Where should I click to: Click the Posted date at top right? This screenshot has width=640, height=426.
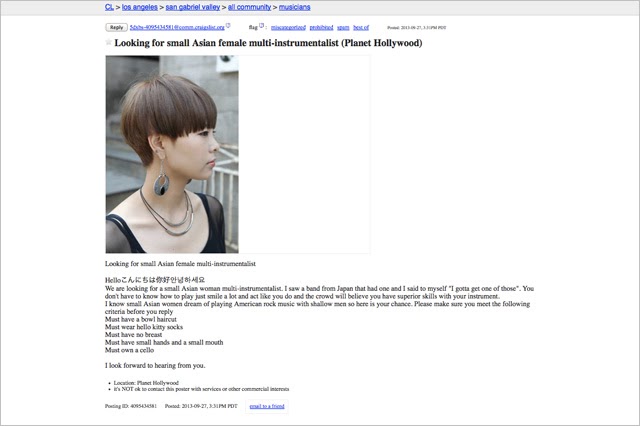(x=416, y=28)
